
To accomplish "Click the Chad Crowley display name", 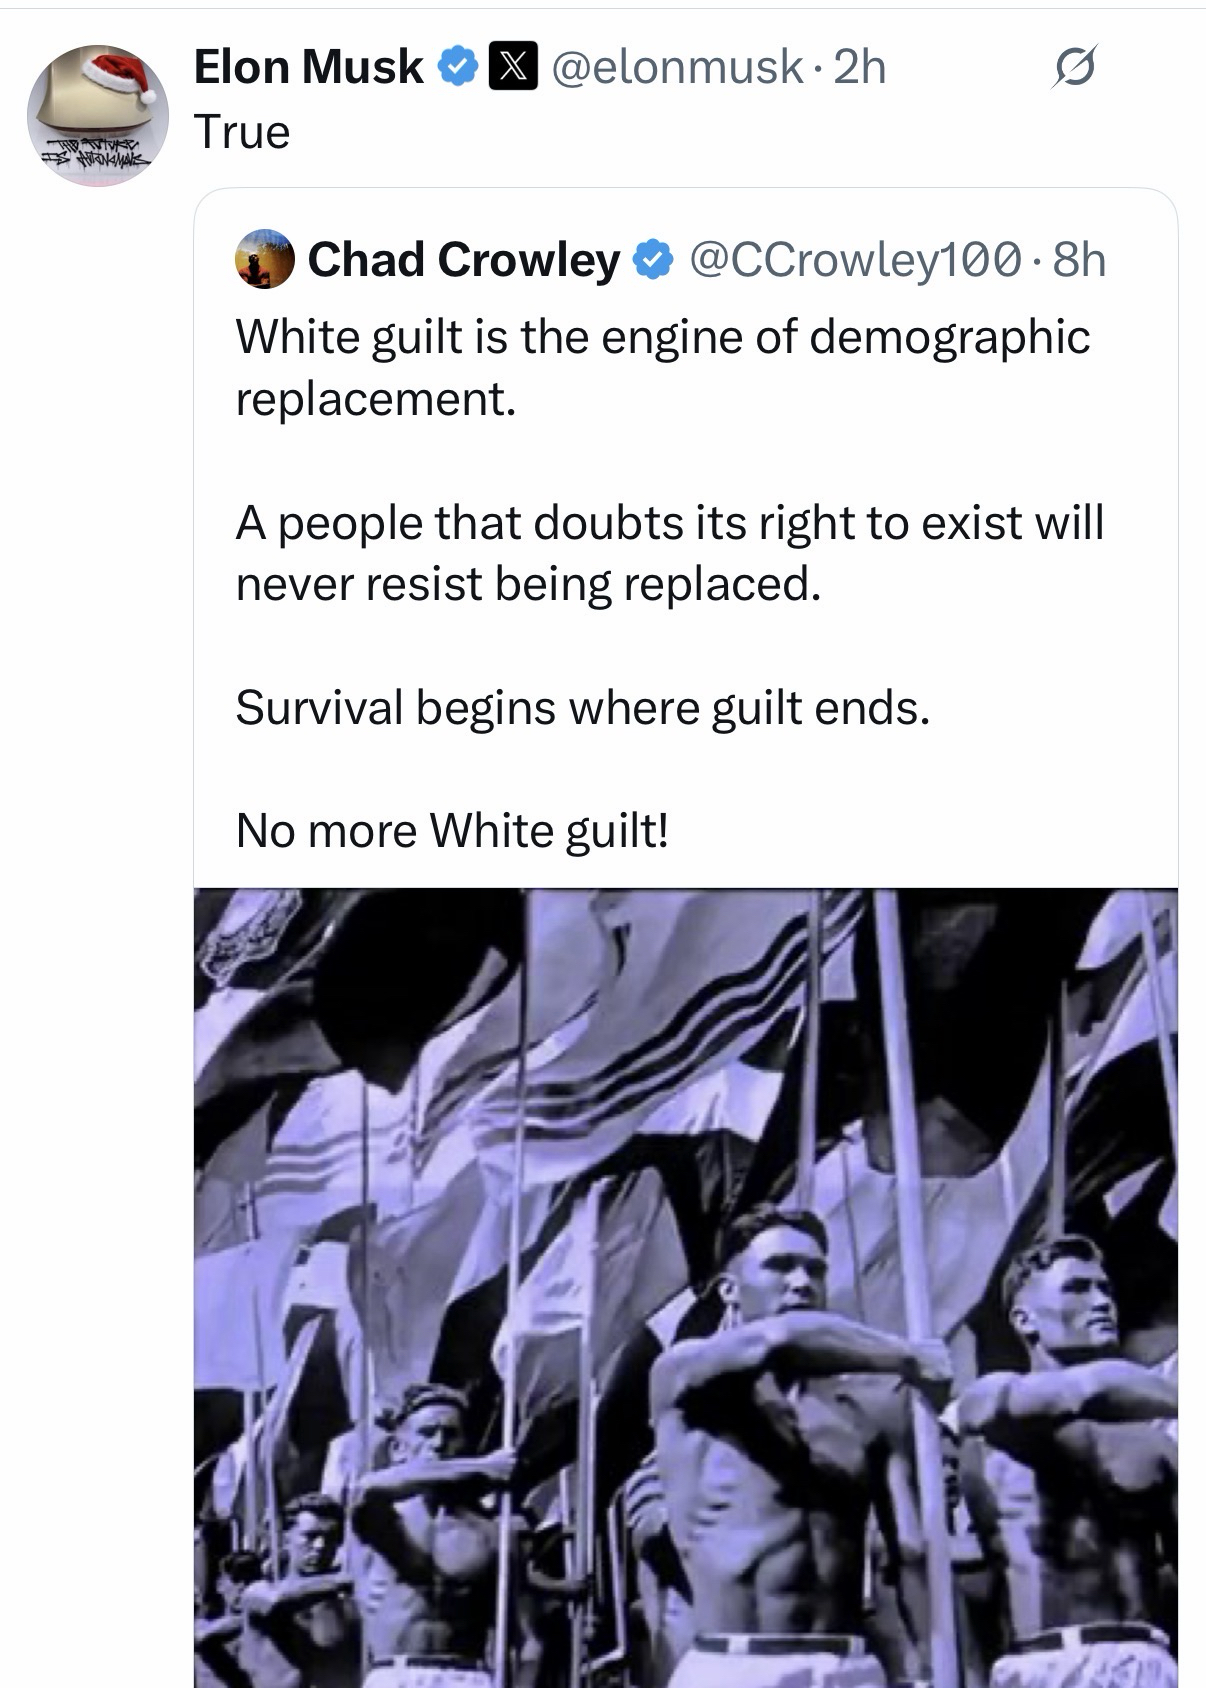I will click(x=463, y=260).
